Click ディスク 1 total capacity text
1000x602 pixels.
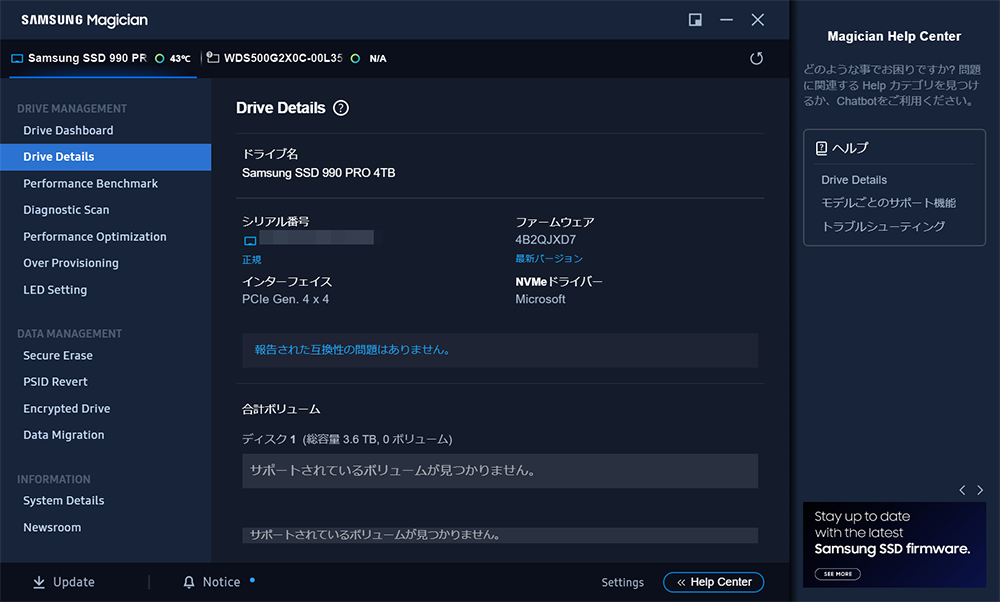(x=347, y=439)
